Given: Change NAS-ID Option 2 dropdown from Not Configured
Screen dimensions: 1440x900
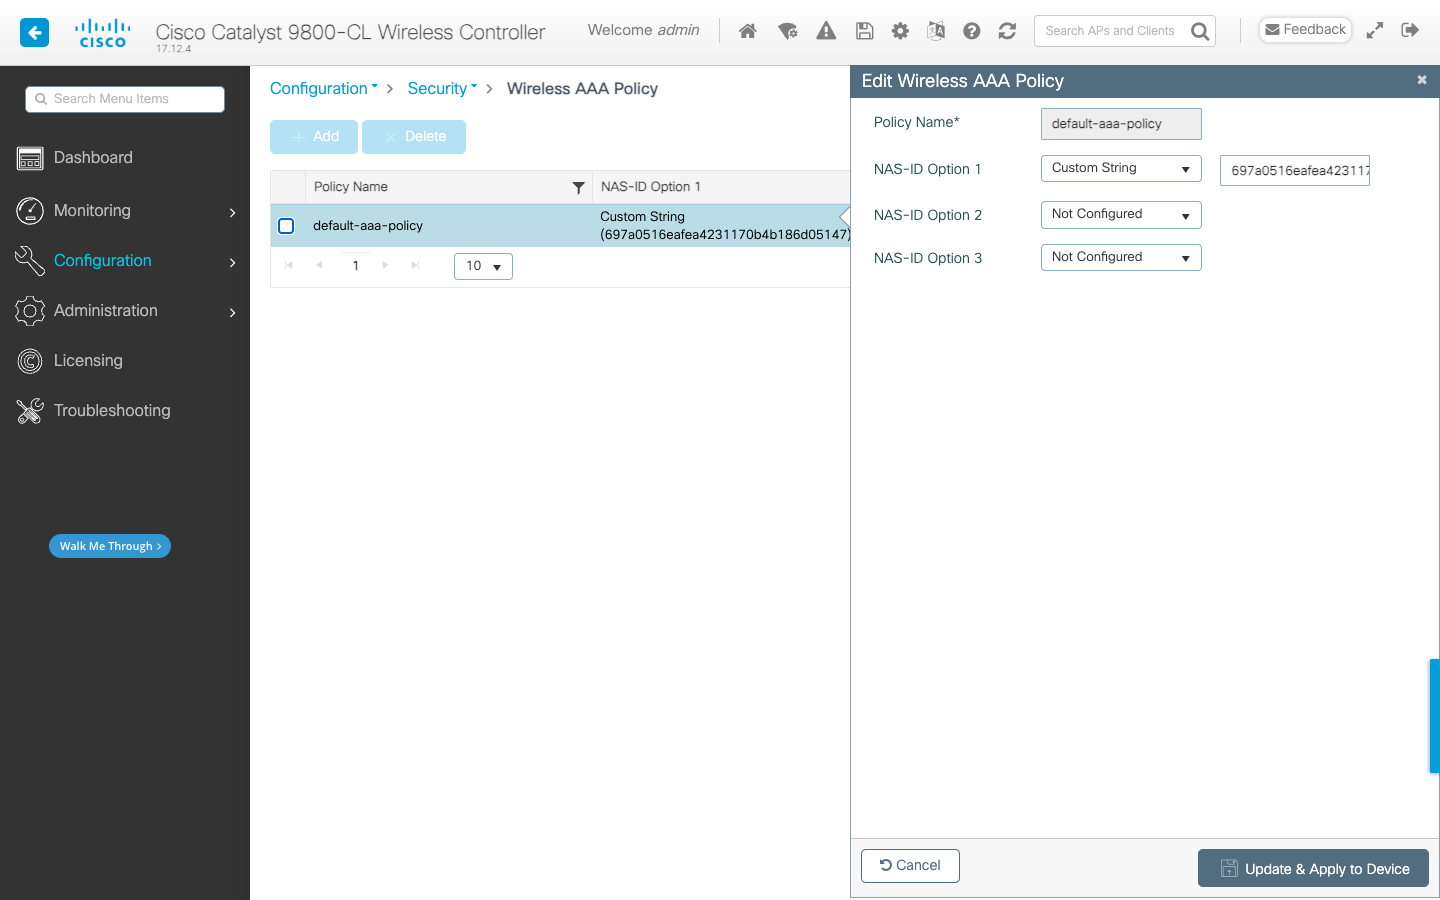Looking at the screenshot, I should pyautogui.click(x=1120, y=214).
